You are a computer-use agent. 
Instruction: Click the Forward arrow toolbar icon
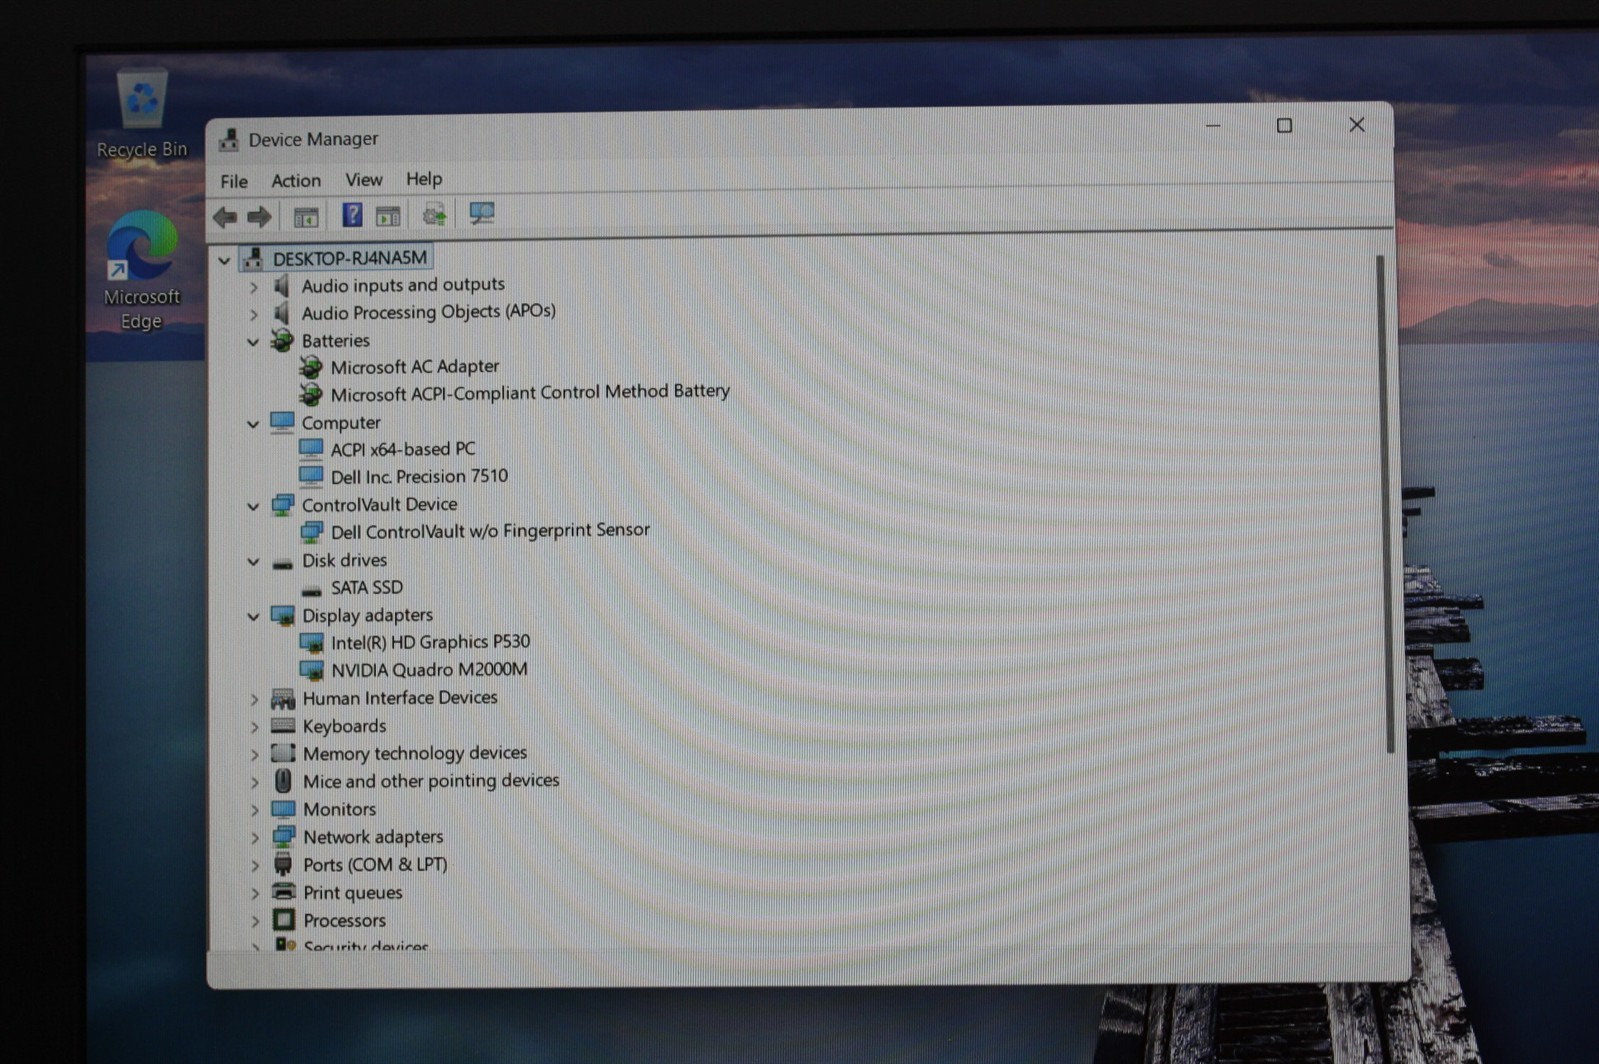tap(259, 216)
